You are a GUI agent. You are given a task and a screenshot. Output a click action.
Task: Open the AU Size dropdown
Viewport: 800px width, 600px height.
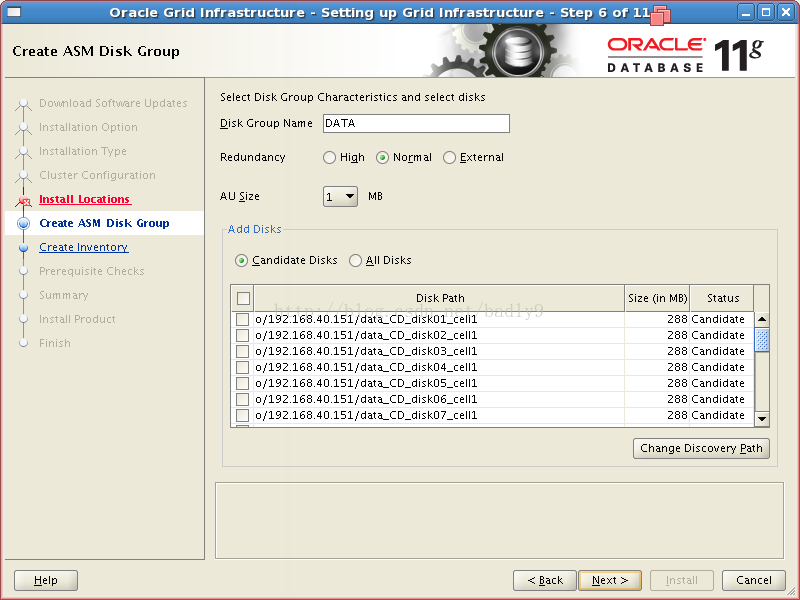(x=340, y=196)
